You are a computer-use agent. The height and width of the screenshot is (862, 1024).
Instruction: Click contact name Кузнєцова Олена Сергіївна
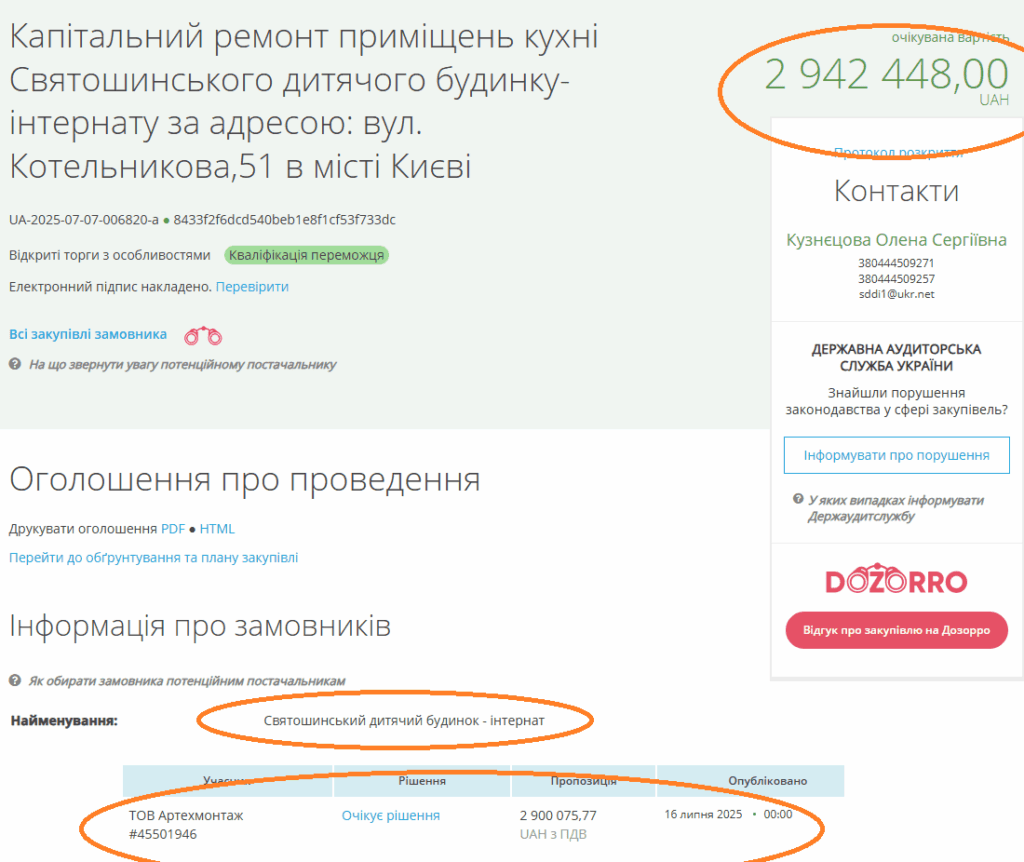[x=896, y=240]
